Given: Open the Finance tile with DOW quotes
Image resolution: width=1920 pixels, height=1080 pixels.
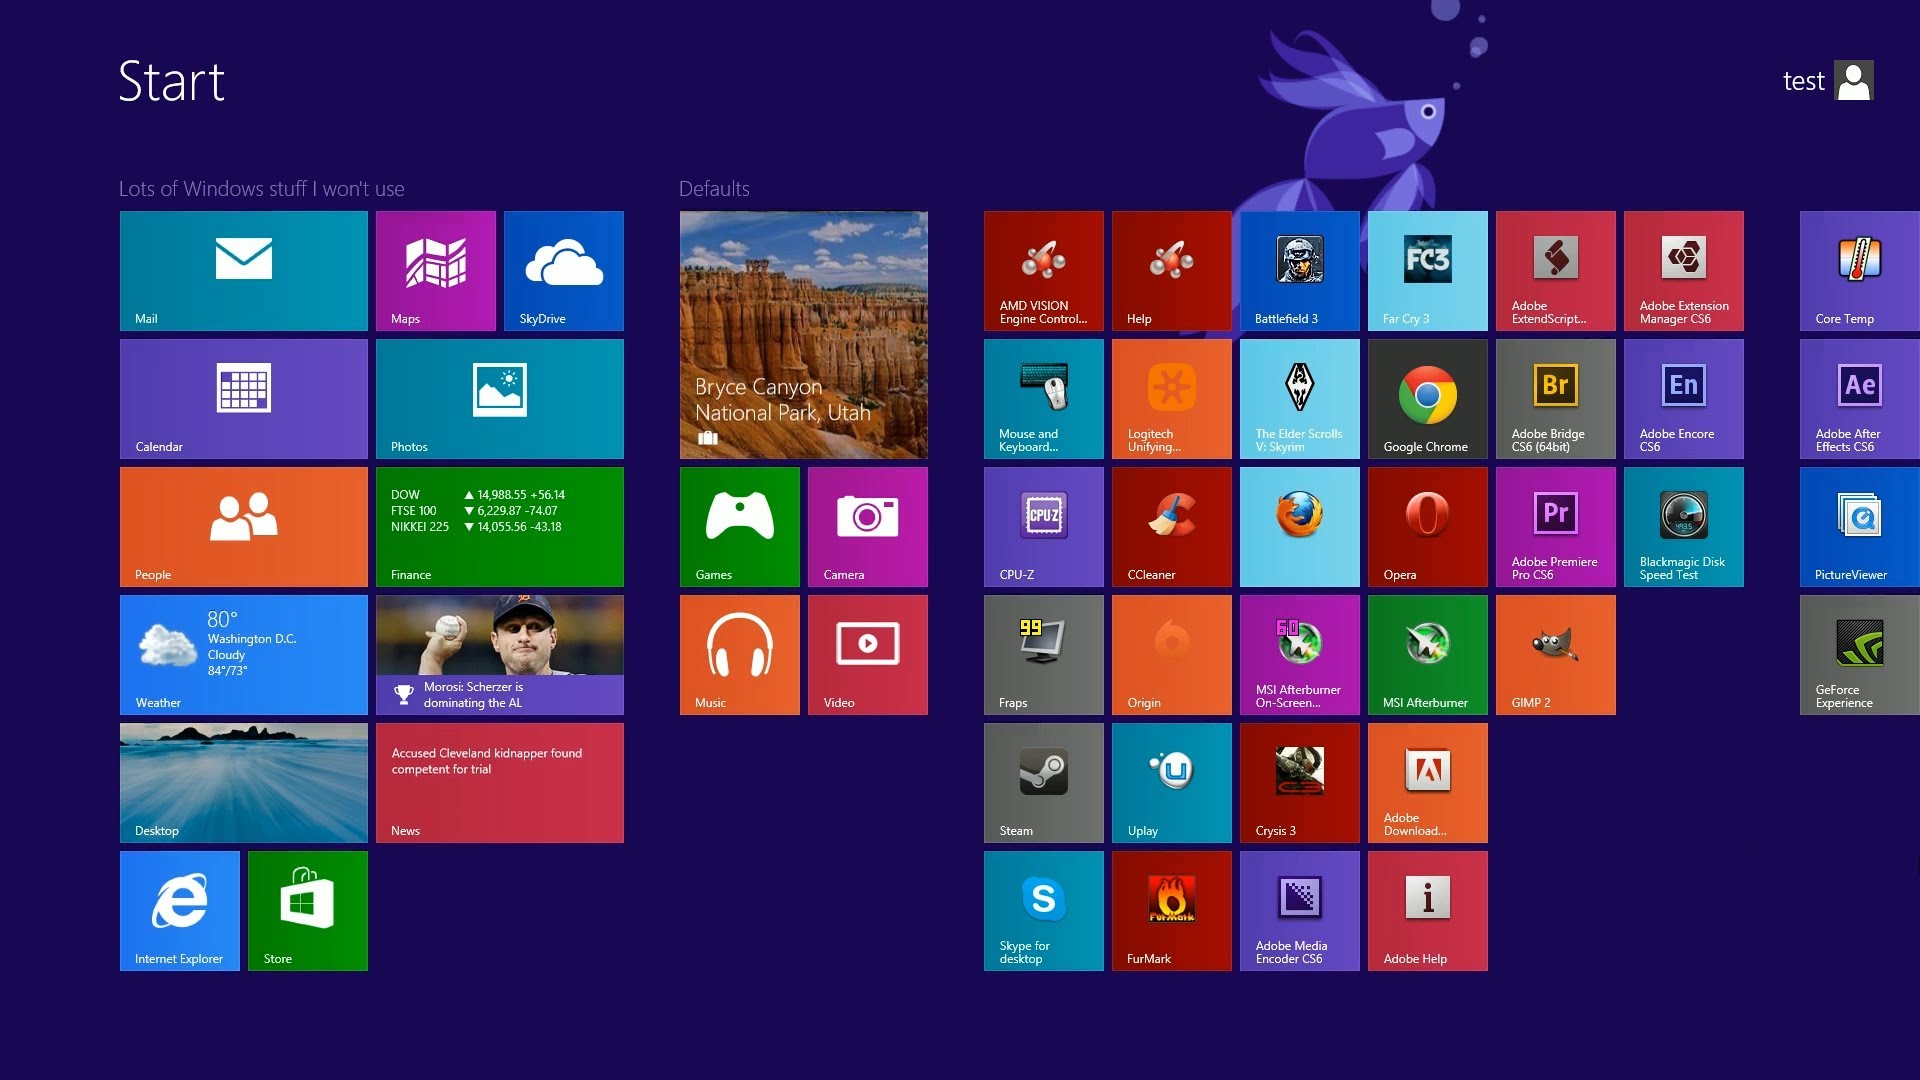Looking at the screenshot, I should [x=500, y=526].
